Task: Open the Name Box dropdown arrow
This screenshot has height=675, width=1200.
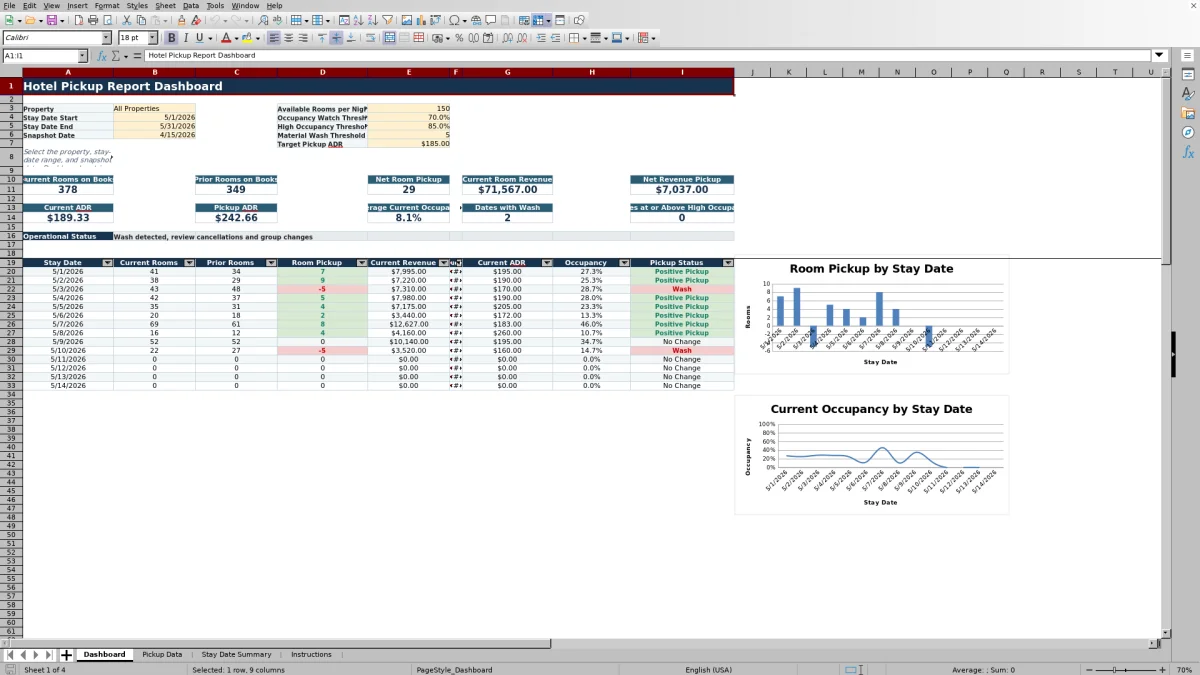Action: [82, 56]
